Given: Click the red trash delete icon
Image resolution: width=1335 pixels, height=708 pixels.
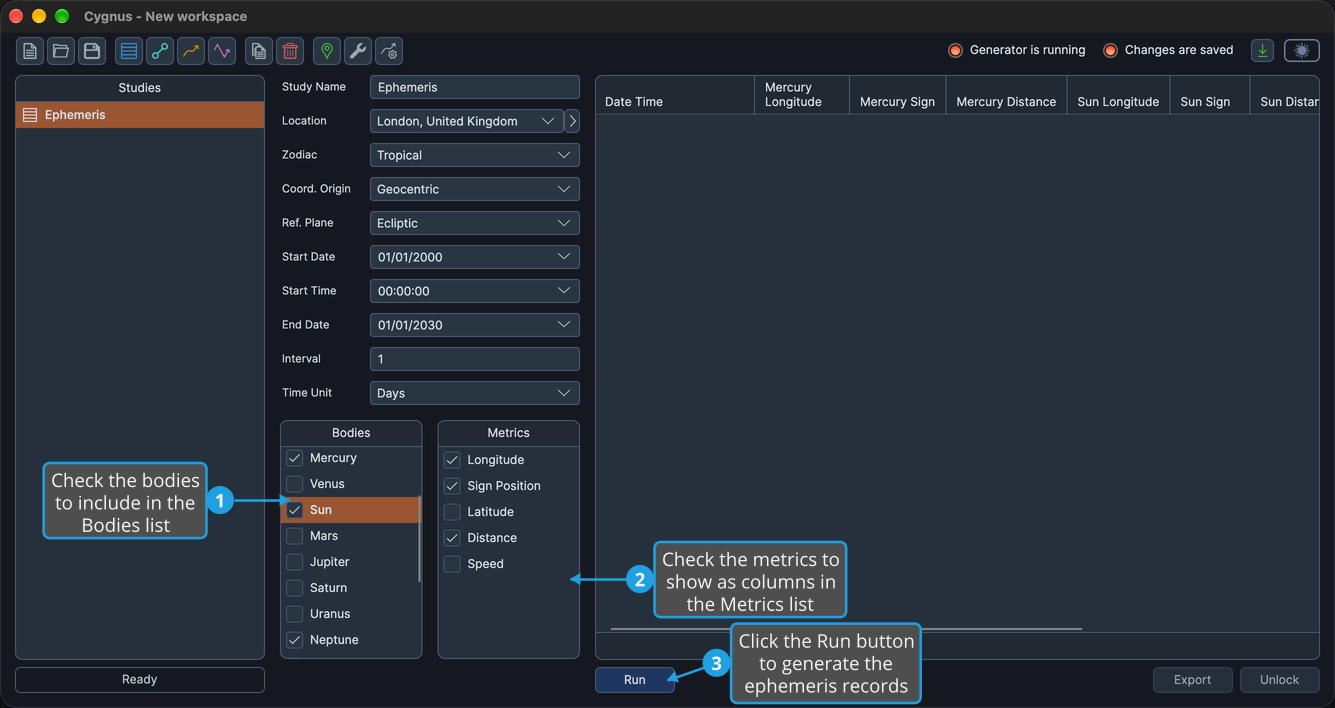Looking at the screenshot, I should 290,51.
